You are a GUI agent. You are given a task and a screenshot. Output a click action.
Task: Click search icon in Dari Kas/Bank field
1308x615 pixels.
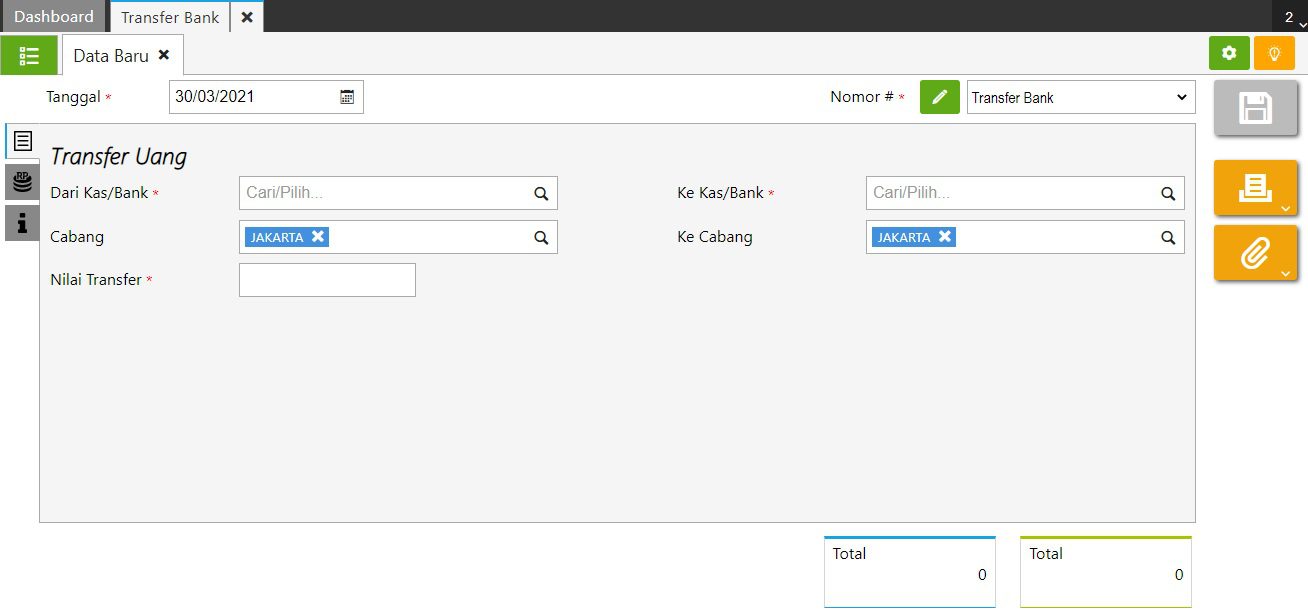coord(541,194)
